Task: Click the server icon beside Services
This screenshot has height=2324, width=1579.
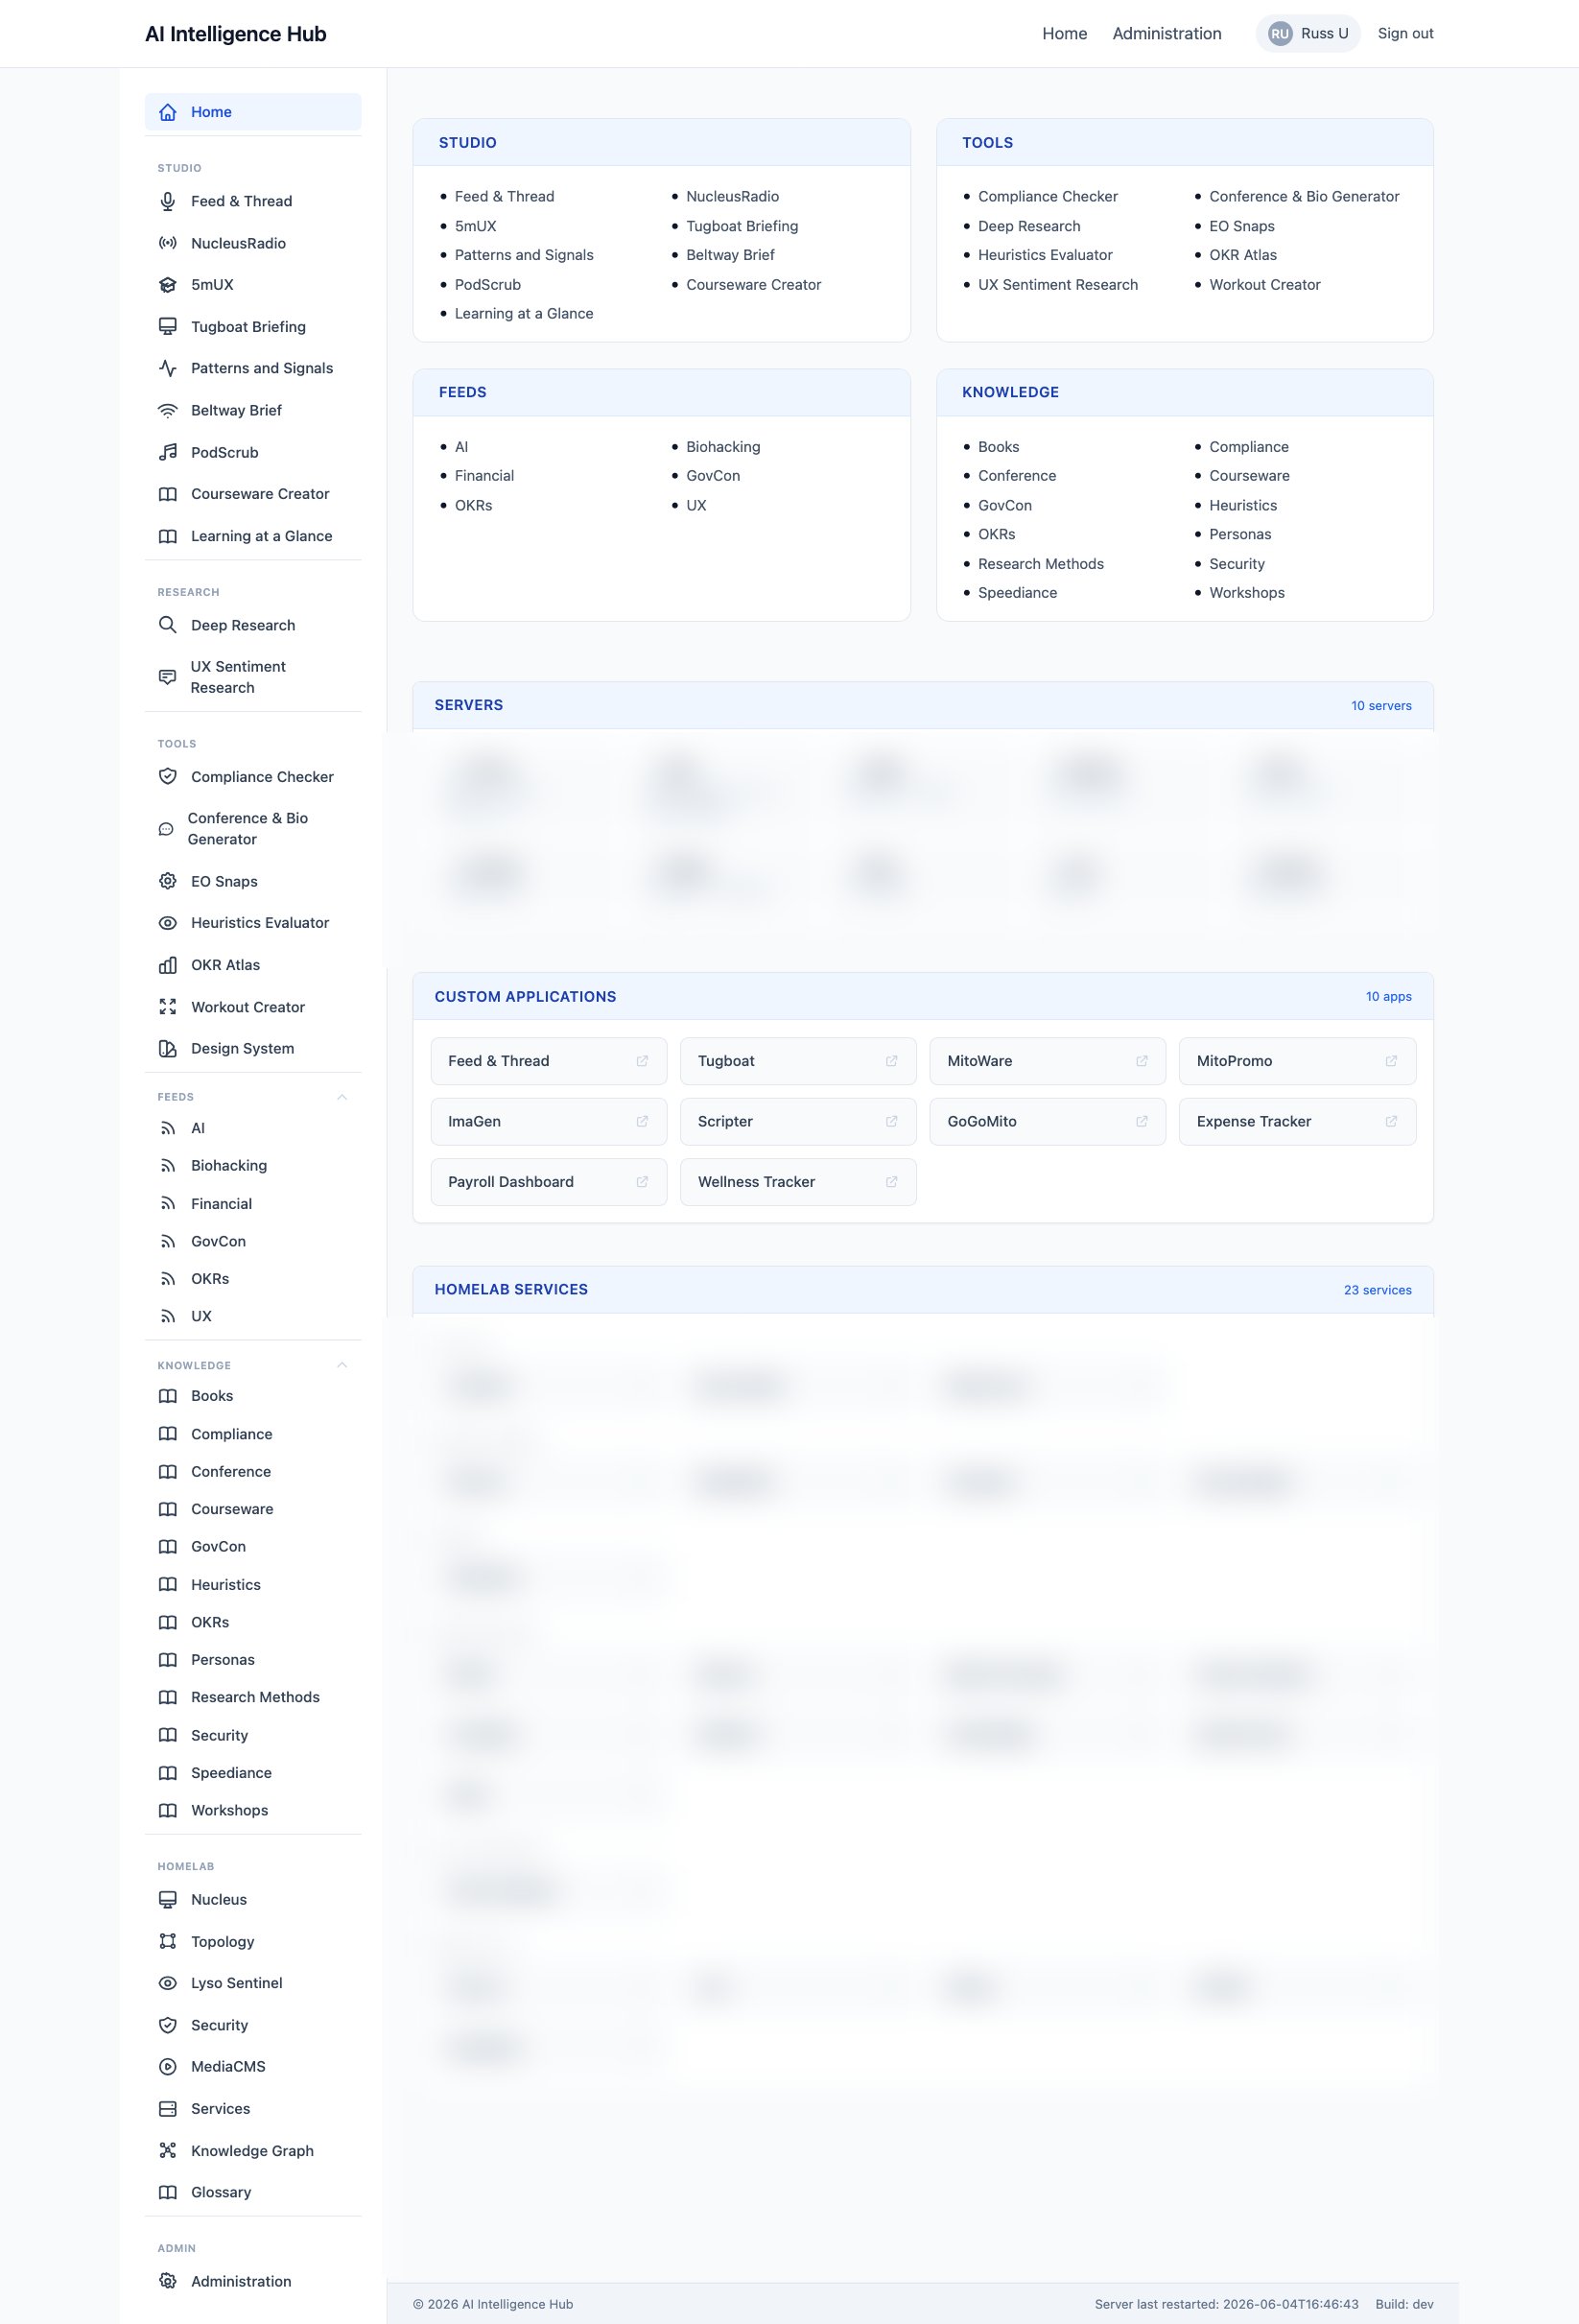Action: click(168, 2108)
